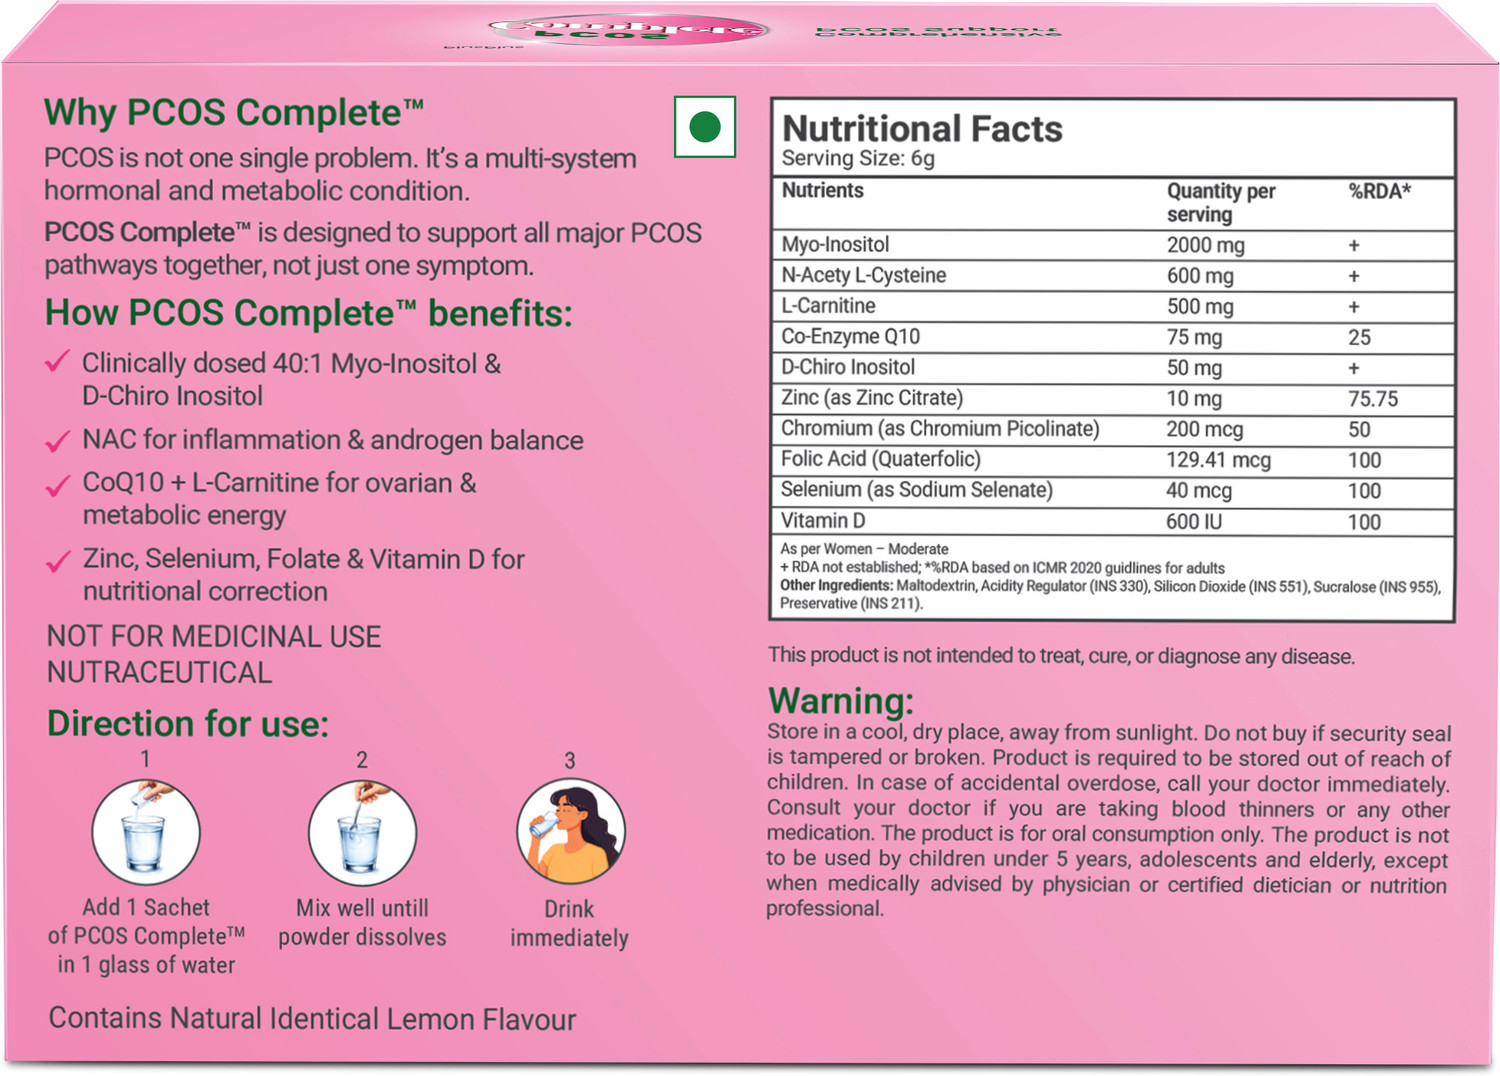Screen dimensions: 1500x1076
Task: Select the '600 IU' Vitamin D quantity
Action: tap(1194, 522)
